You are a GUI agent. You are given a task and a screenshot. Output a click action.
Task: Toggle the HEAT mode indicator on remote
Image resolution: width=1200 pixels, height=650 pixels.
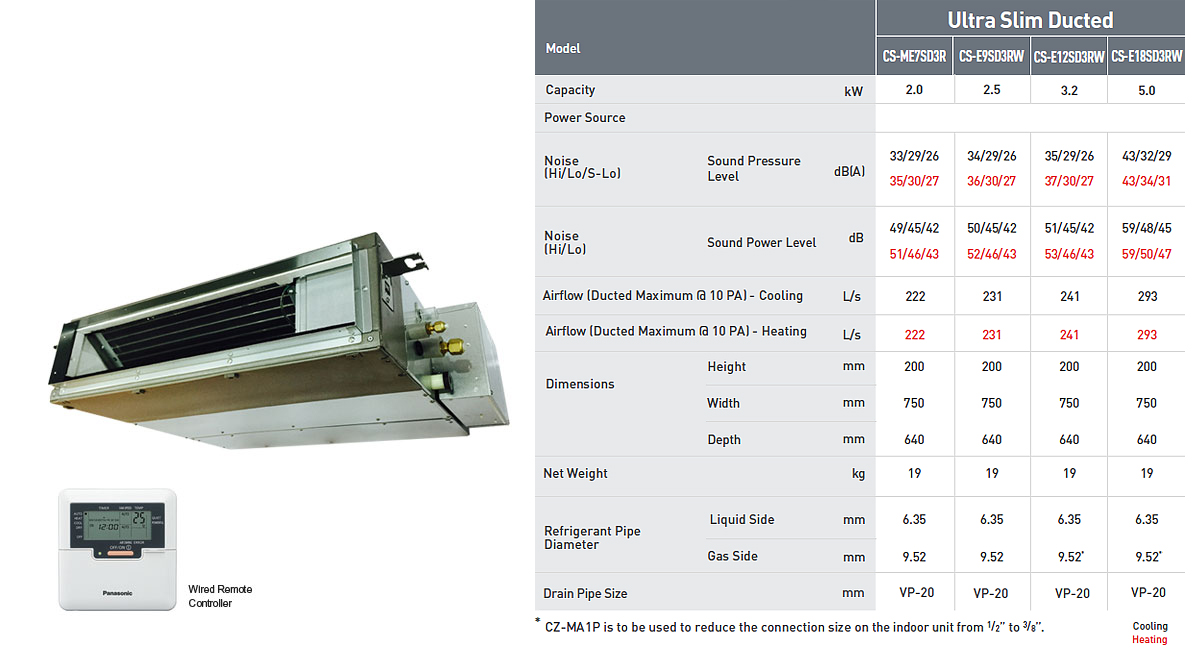pyautogui.click(x=77, y=518)
